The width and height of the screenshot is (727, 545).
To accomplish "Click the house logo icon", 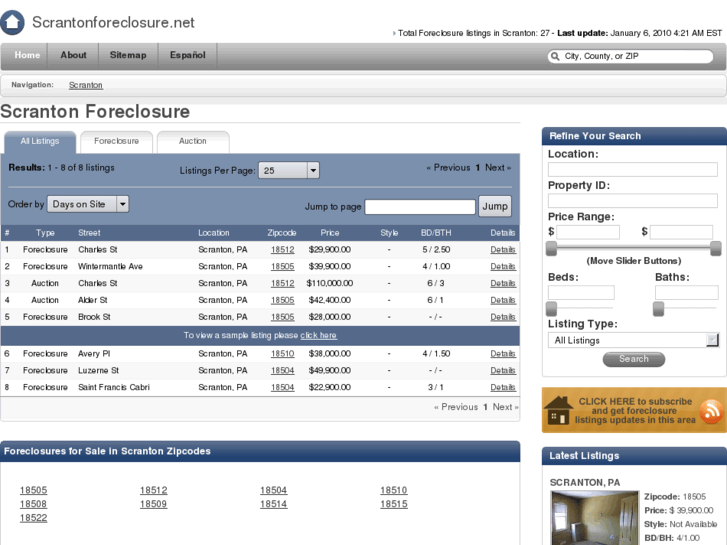I will pyautogui.click(x=12, y=22).
